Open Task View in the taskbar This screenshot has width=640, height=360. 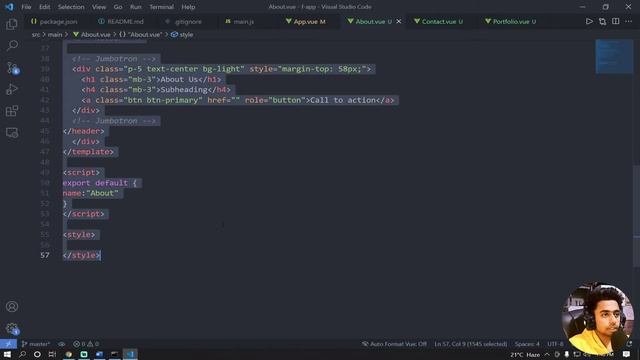coord(52,354)
